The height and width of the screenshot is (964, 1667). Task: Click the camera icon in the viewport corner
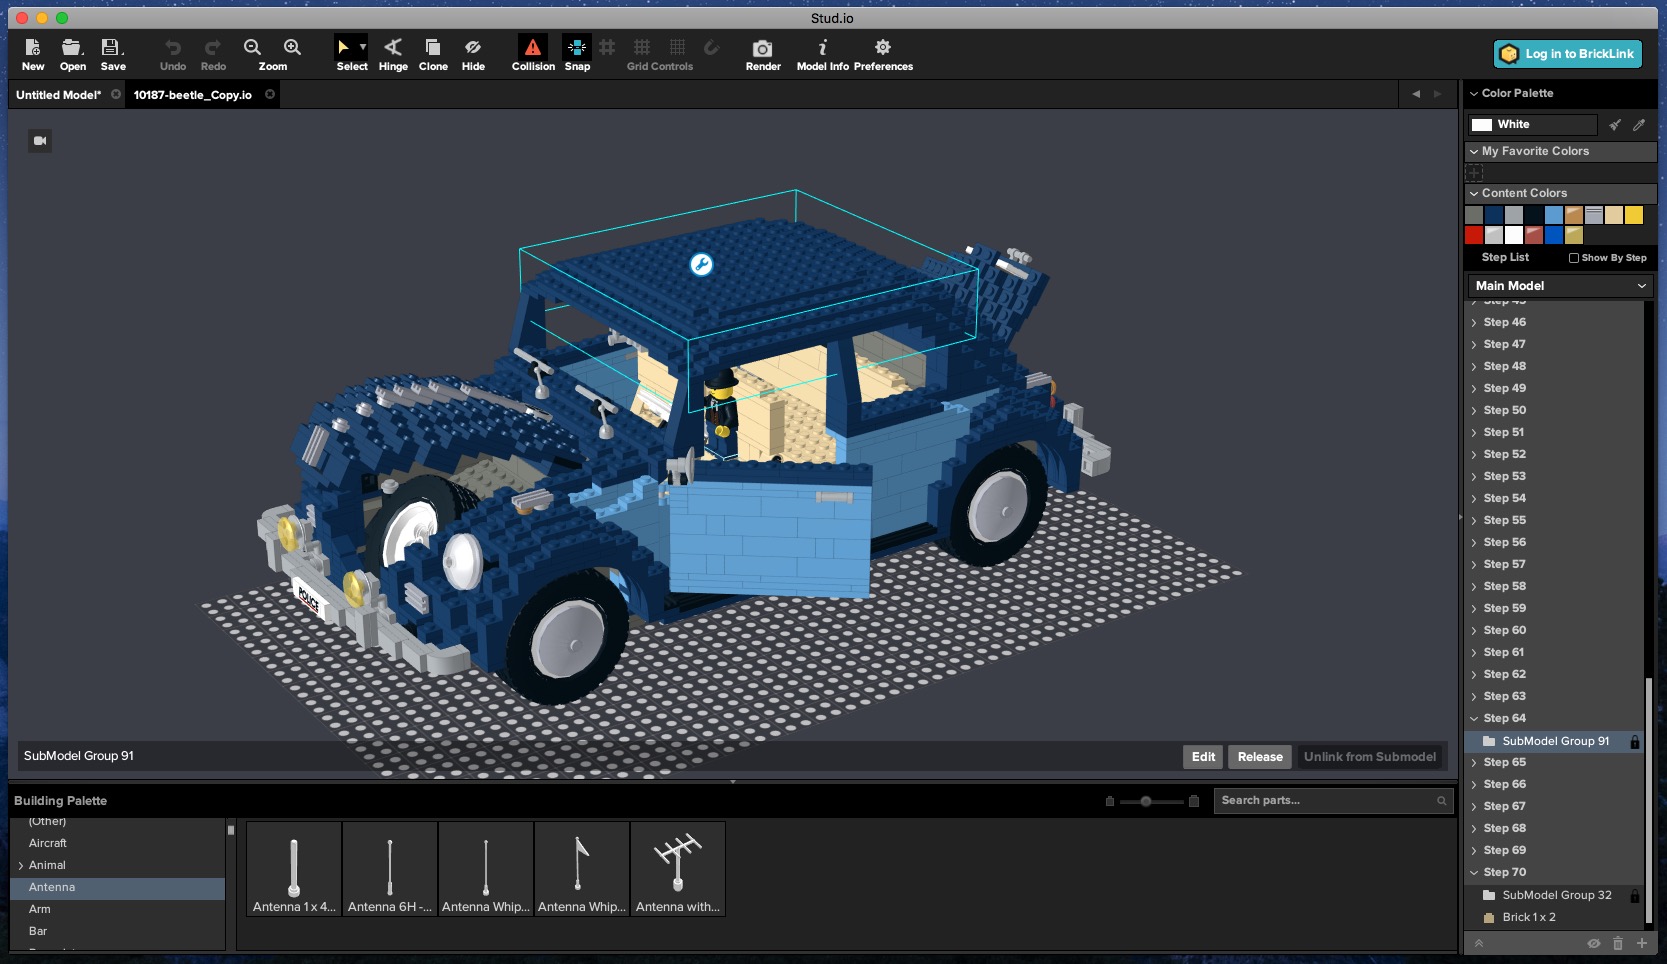(x=40, y=140)
